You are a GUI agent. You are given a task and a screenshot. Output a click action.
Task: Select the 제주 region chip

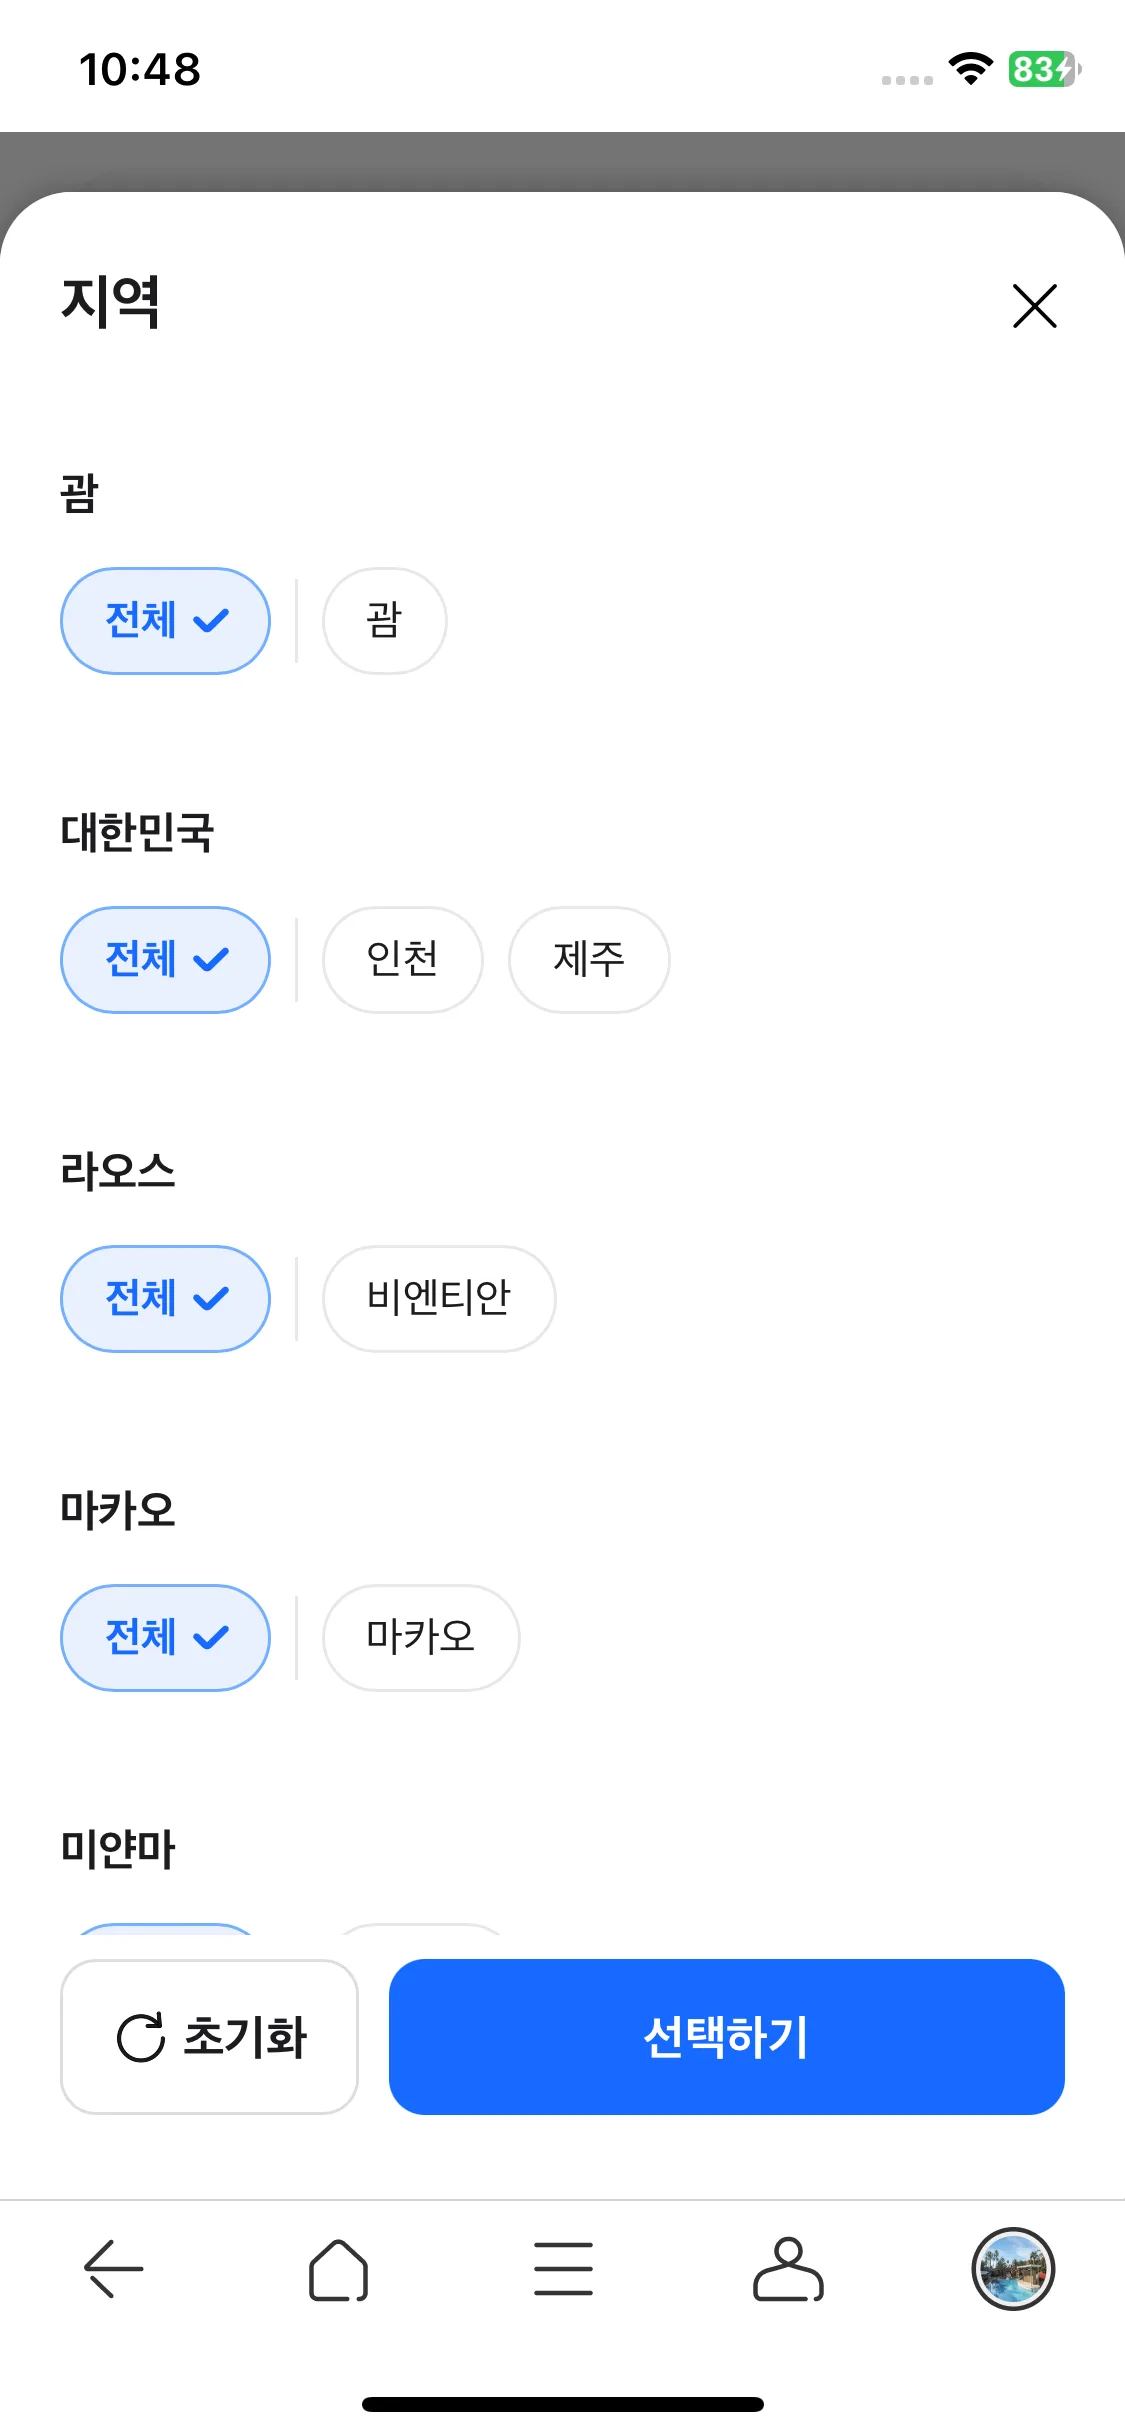pos(589,960)
